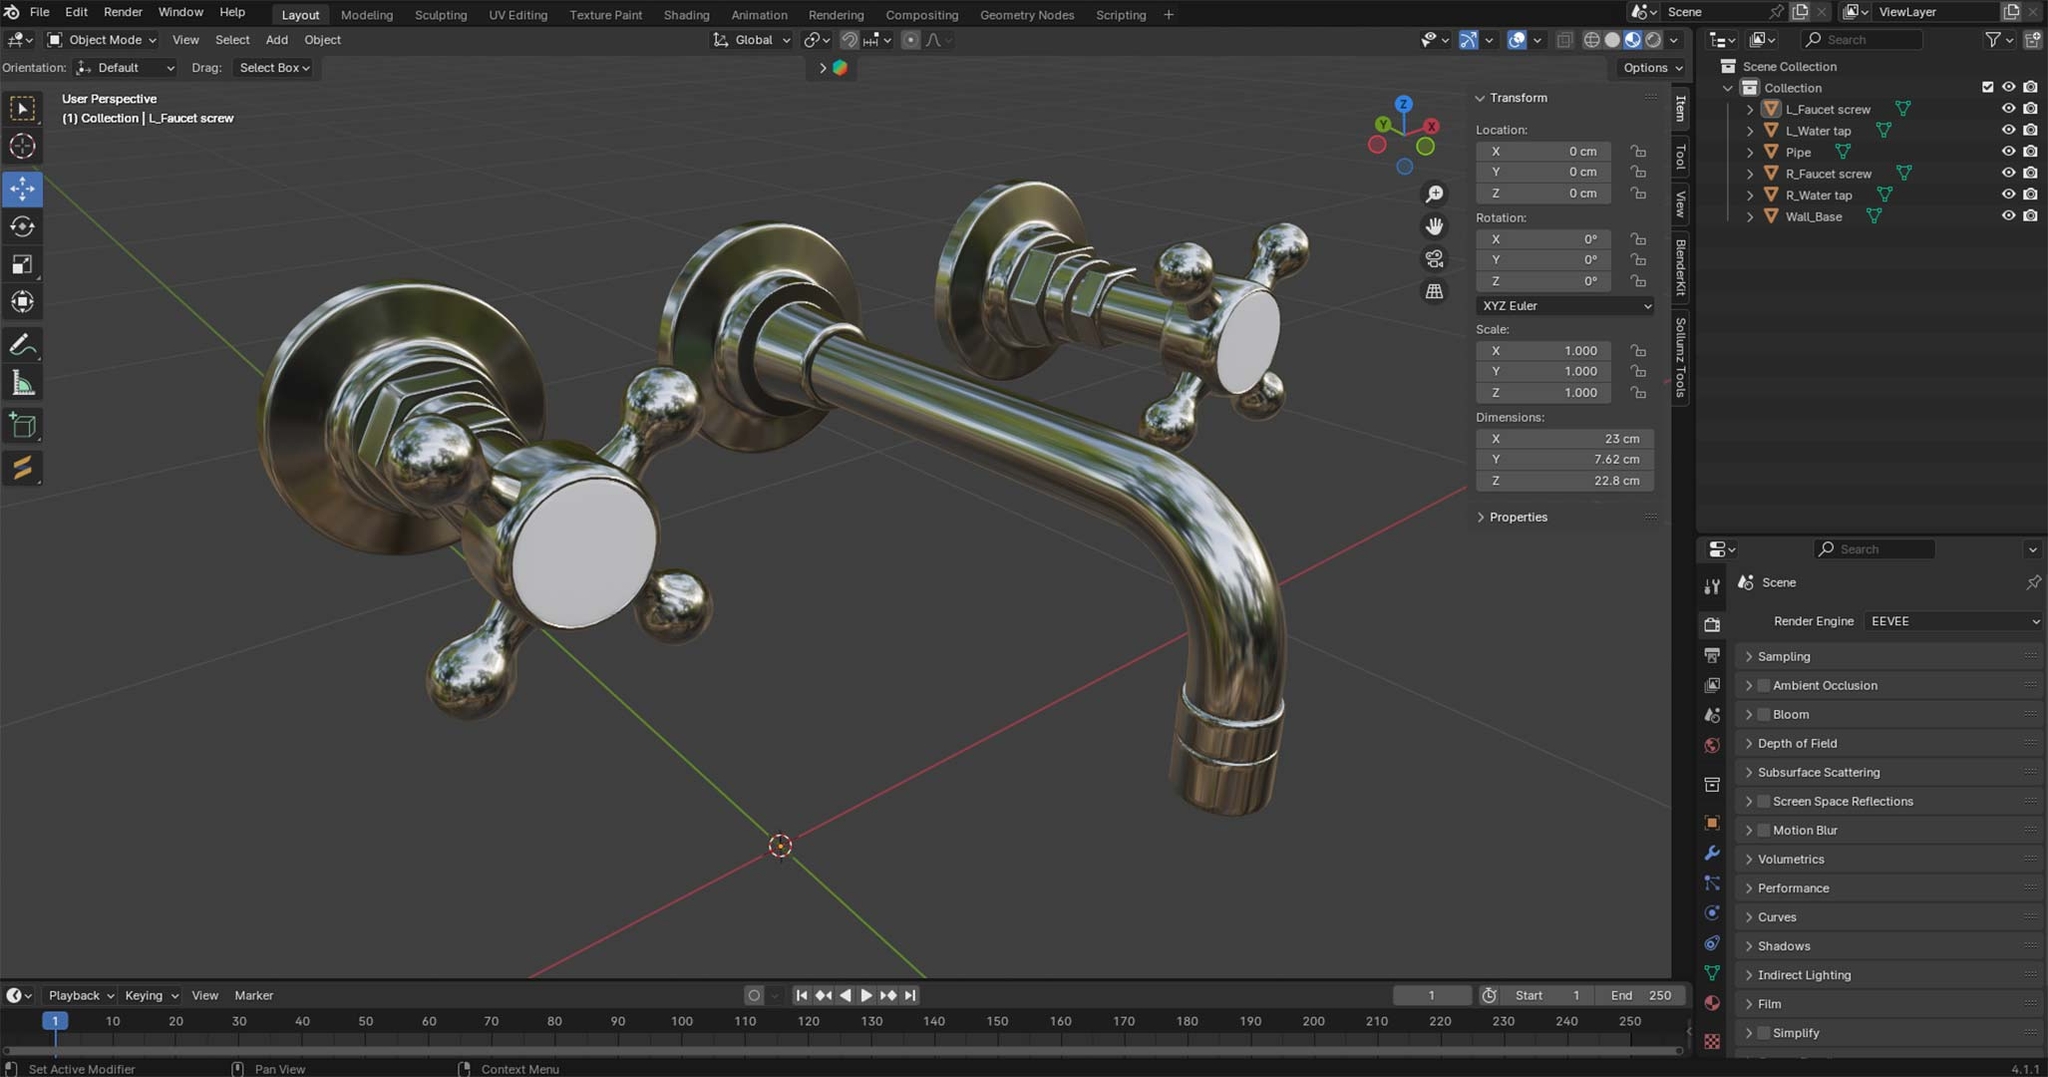Hide L_Faucet screw in viewport
This screenshot has height=1077, width=2048.
click(2008, 109)
